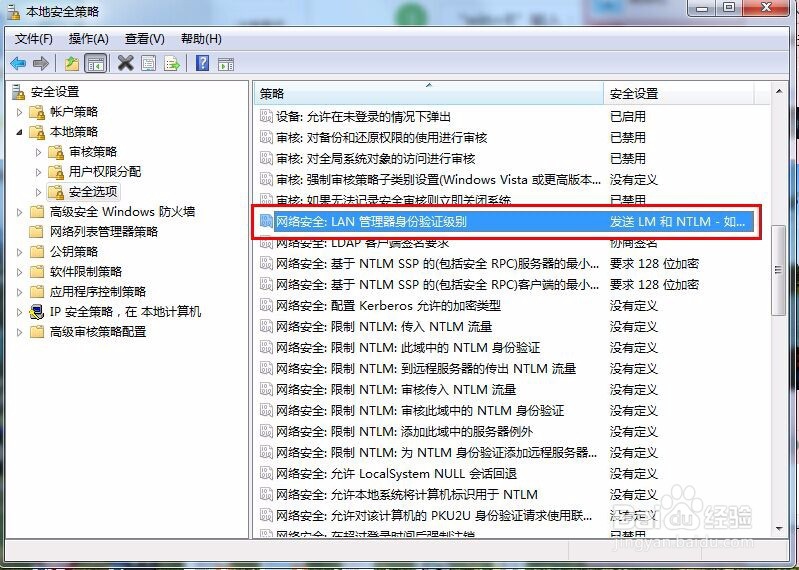Image resolution: width=799 pixels, height=570 pixels.
Task: Click the 帐户策略 folder icon
Action: [x=37, y=112]
